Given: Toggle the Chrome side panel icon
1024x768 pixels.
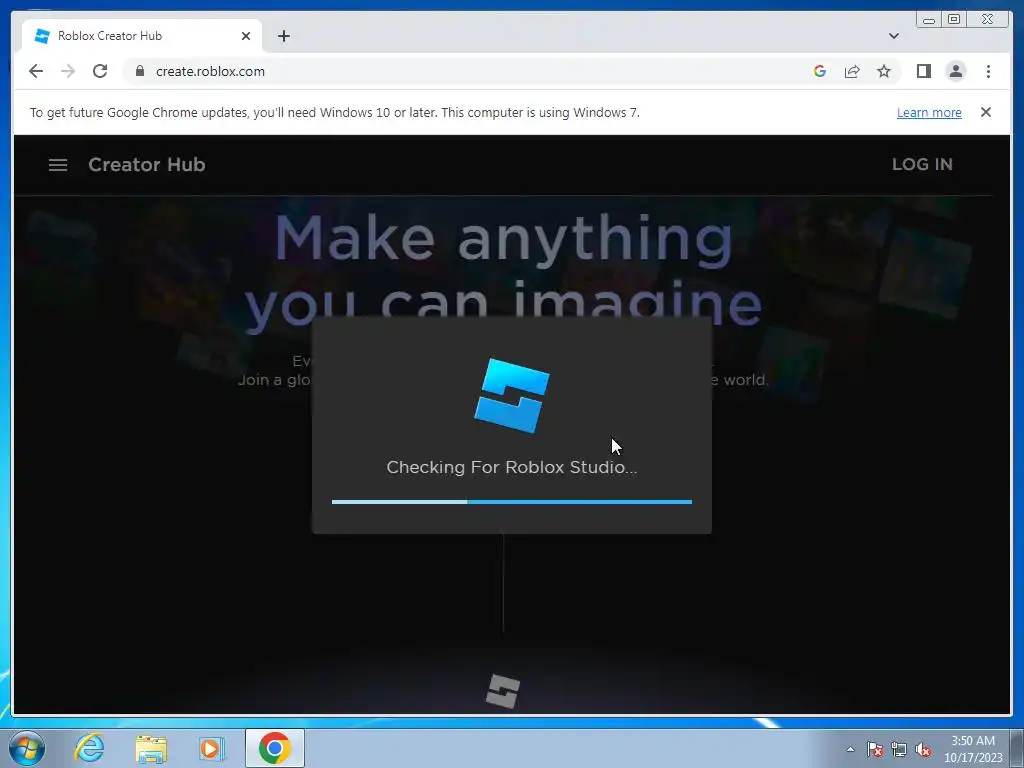Looking at the screenshot, I should (923, 71).
